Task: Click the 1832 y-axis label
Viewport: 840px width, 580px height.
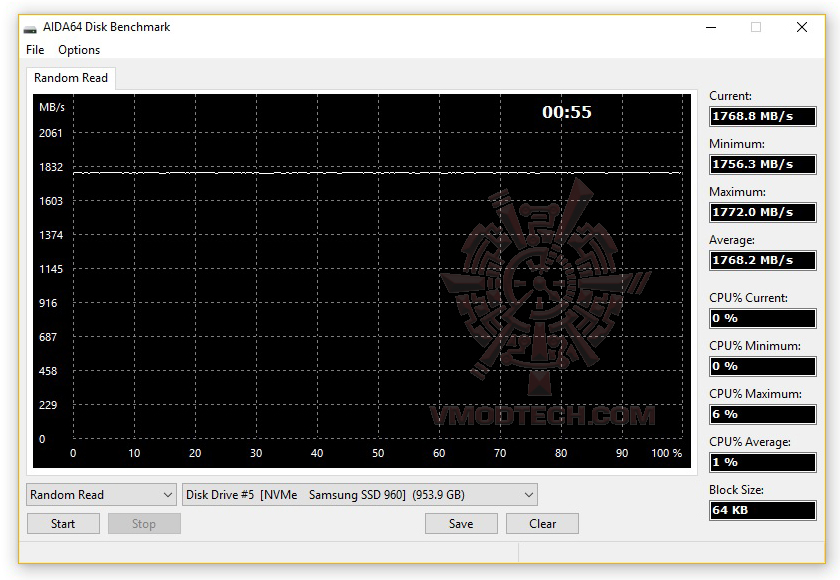Action: click(x=51, y=167)
